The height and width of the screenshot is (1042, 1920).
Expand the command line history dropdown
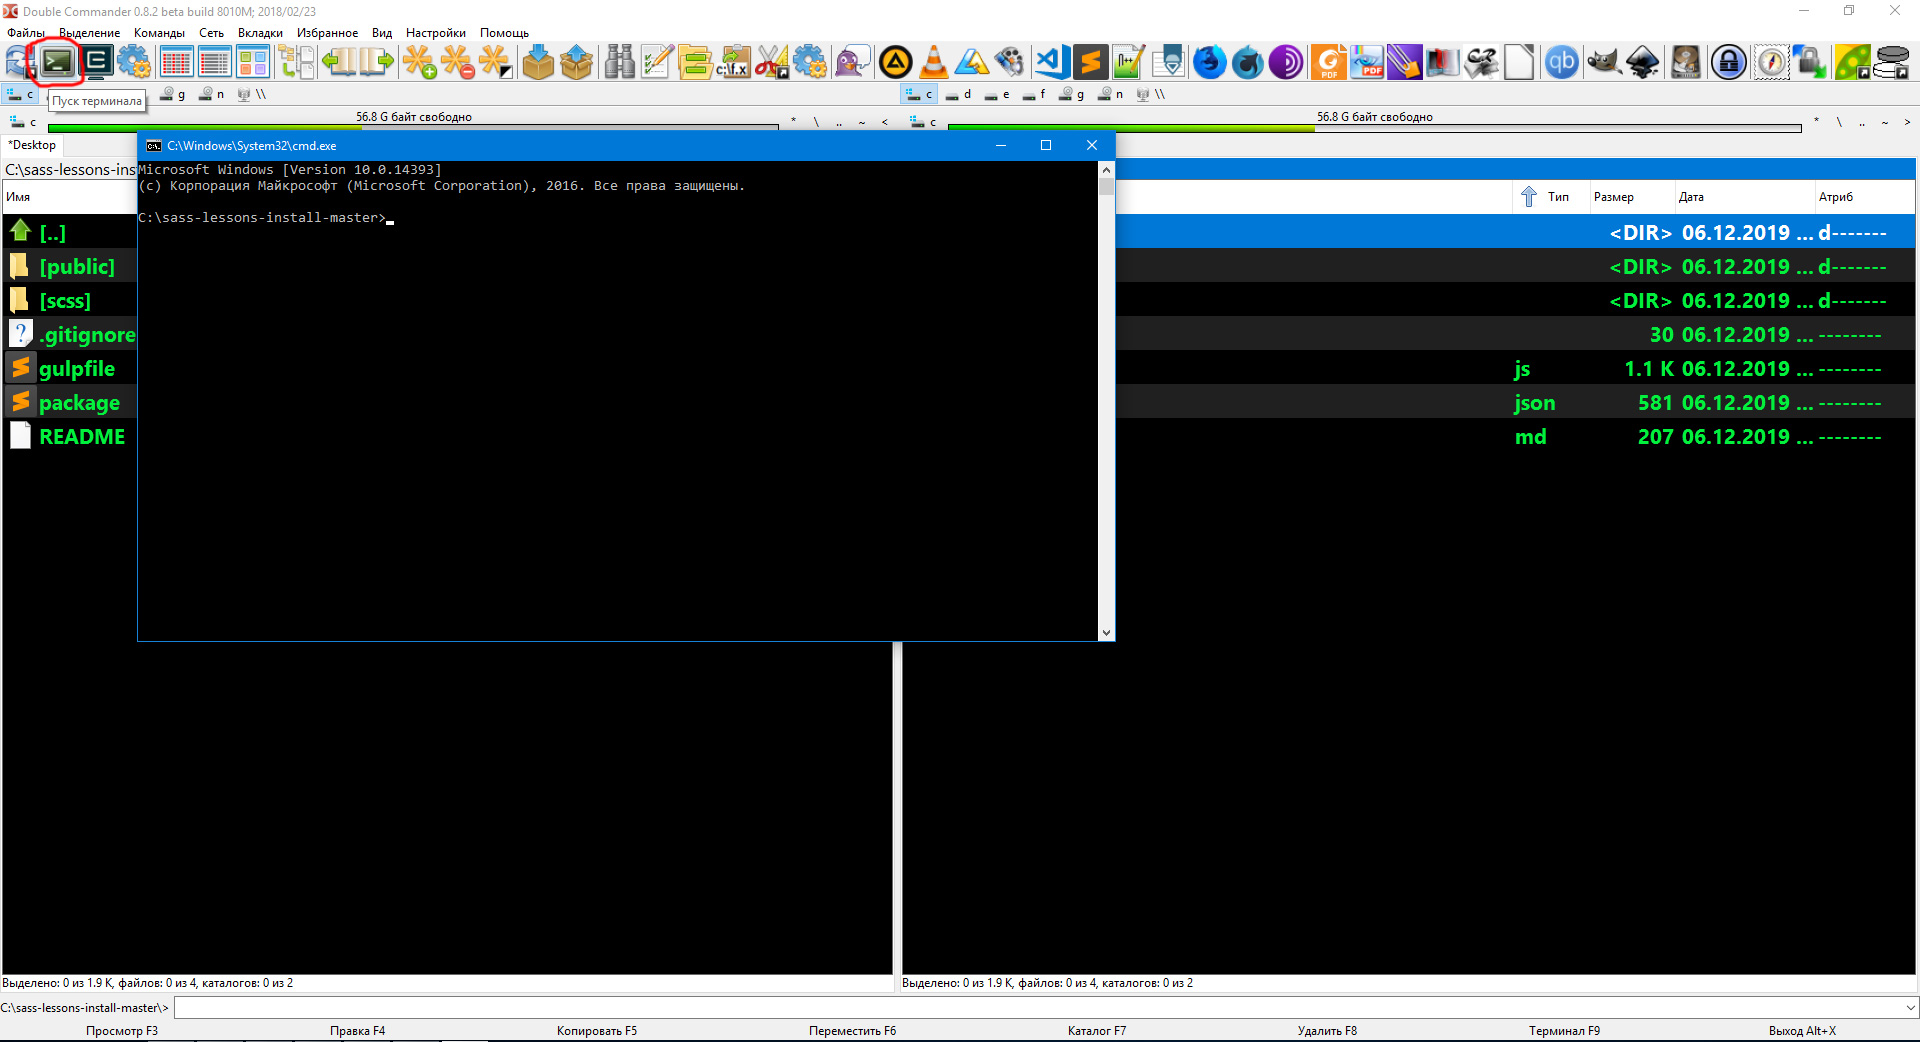coord(1910,1008)
